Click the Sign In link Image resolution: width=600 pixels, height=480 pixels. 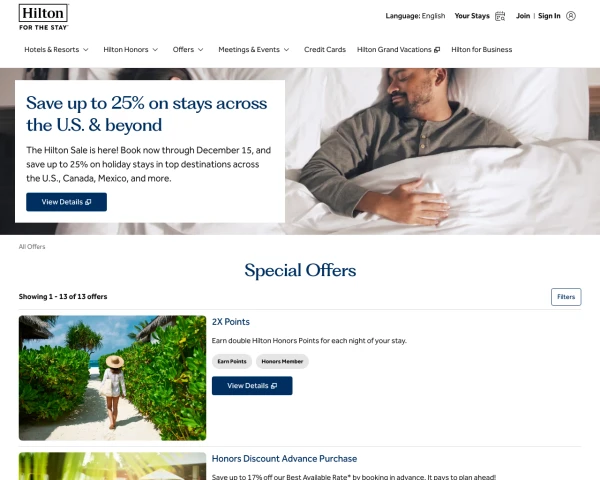point(549,16)
